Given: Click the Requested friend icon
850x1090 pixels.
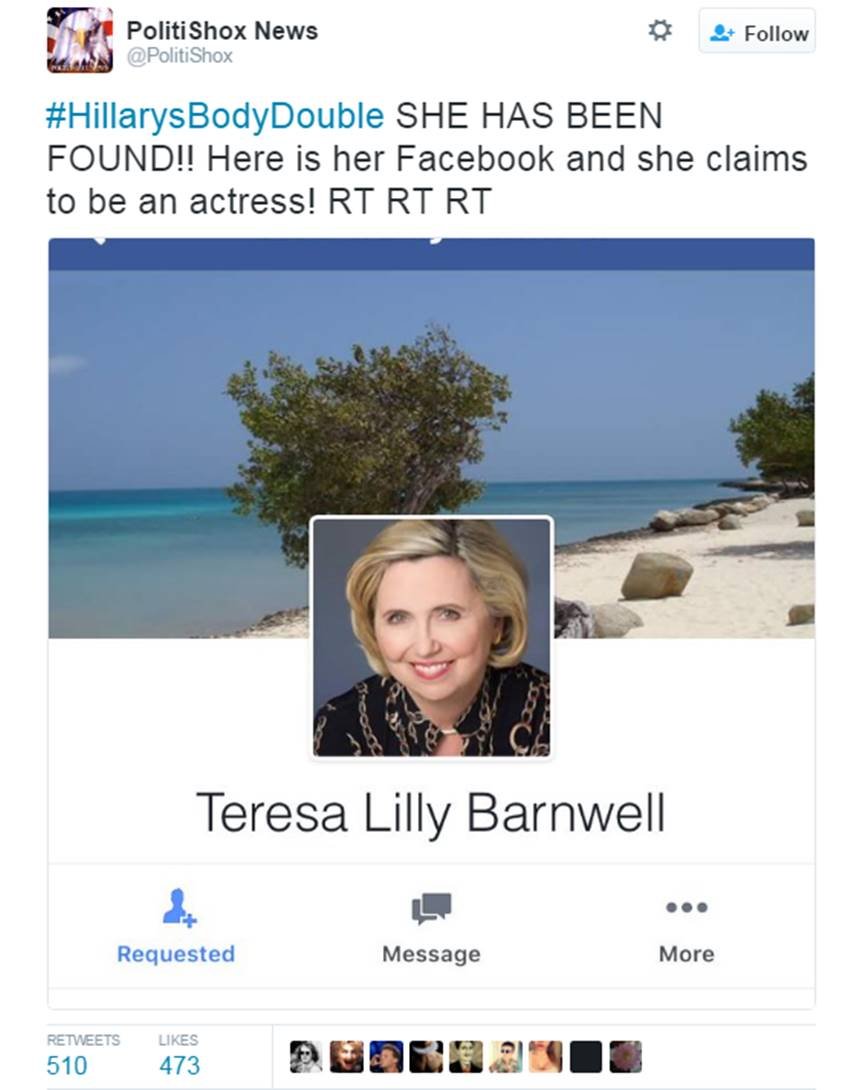Looking at the screenshot, I should 179,907.
